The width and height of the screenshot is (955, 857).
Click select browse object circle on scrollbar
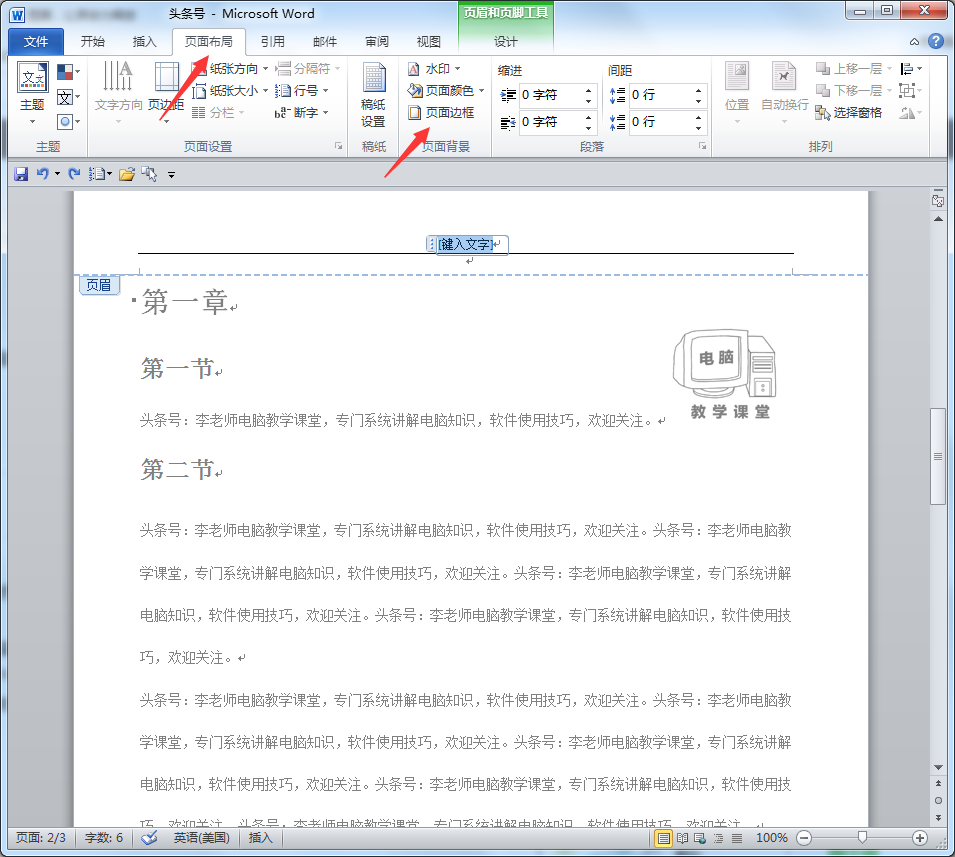(938, 800)
